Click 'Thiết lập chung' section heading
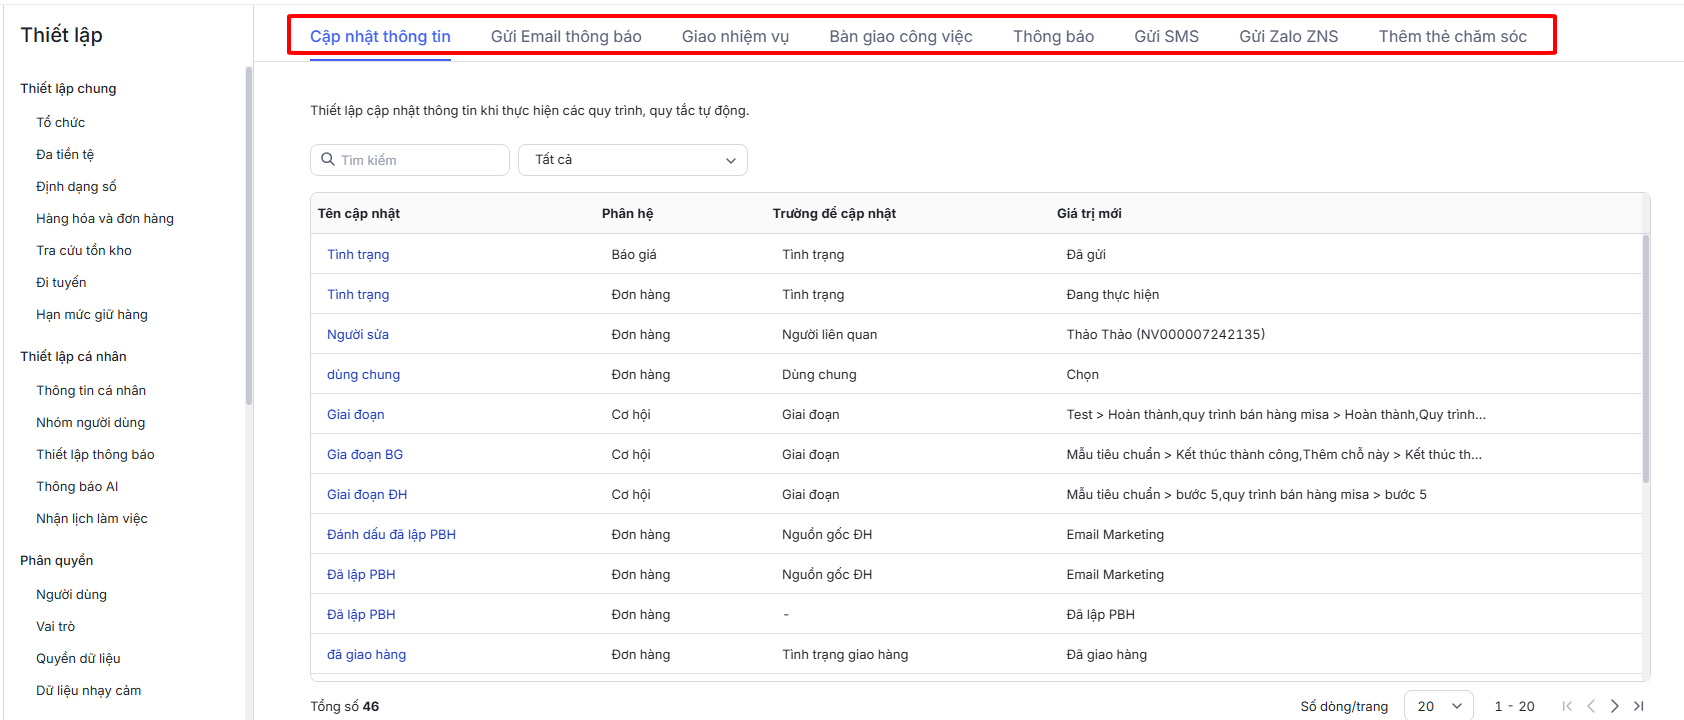 [x=68, y=88]
